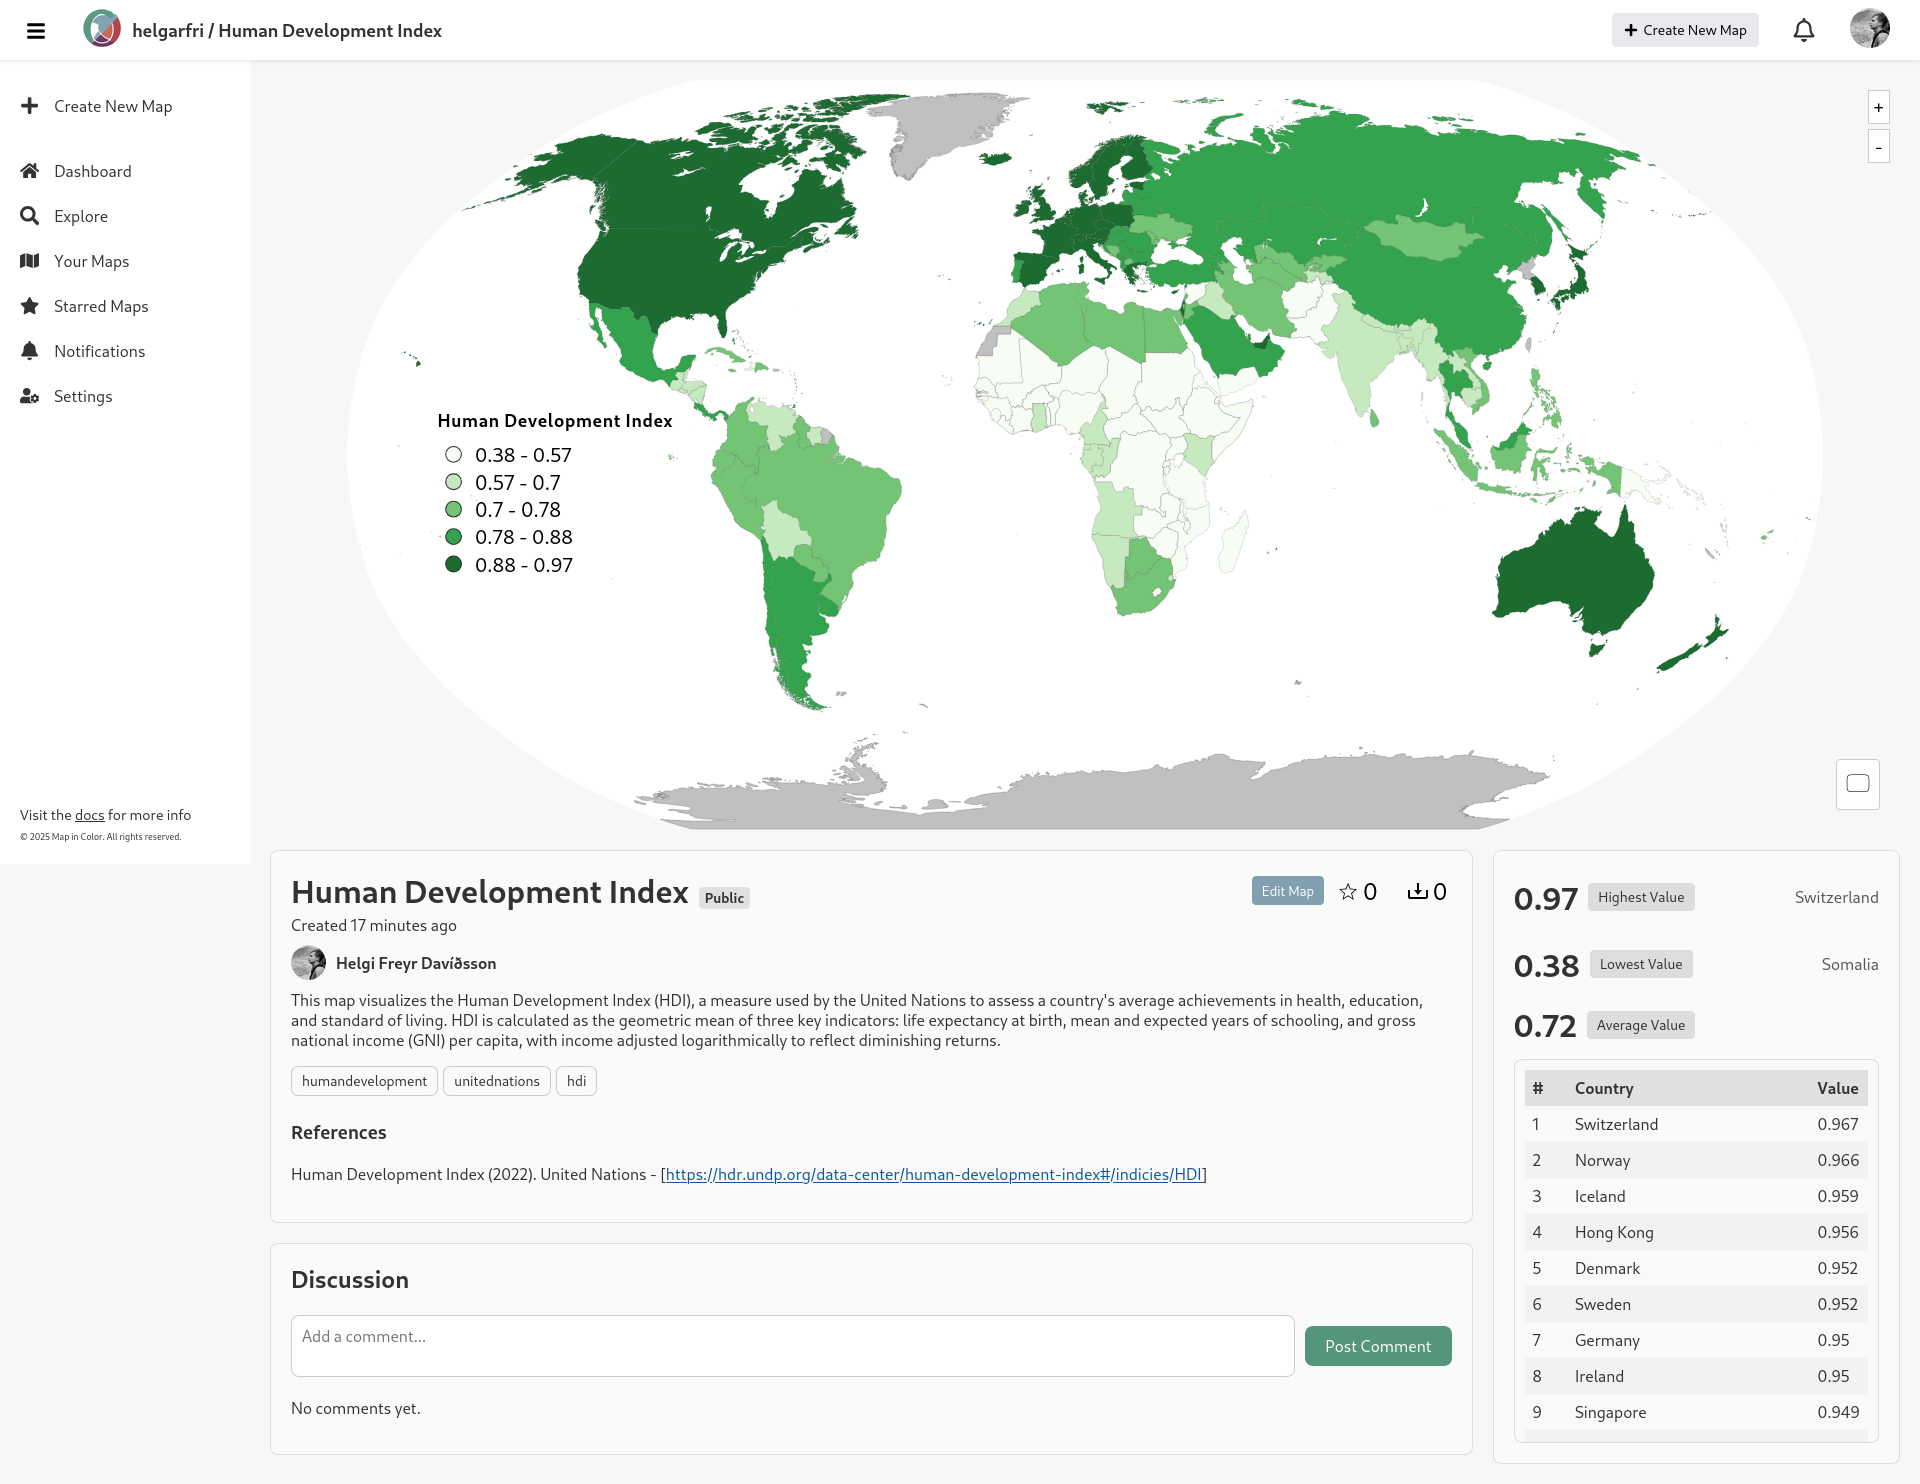Image resolution: width=1920 pixels, height=1484 pixels.
Task: Click the docs link in sidebar footer
Action: pyautogui.click(x=89, y=815)
